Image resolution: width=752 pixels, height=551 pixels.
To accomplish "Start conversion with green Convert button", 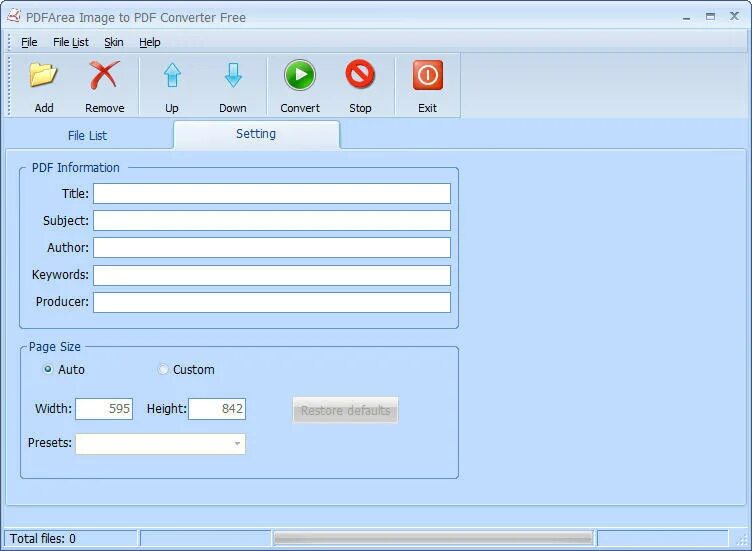I will (x=300, y=75).
